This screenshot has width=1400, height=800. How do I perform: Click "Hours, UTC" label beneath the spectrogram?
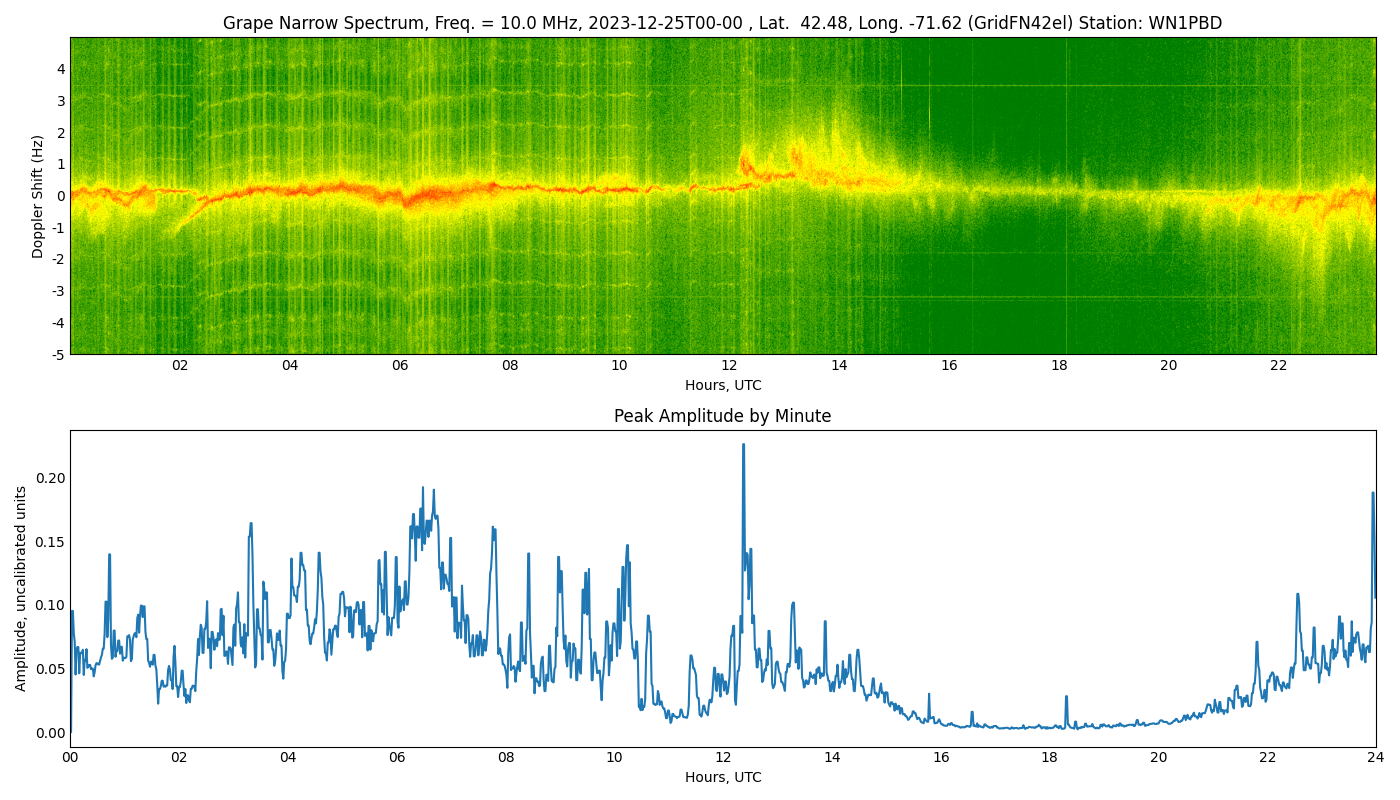(722, 385)
